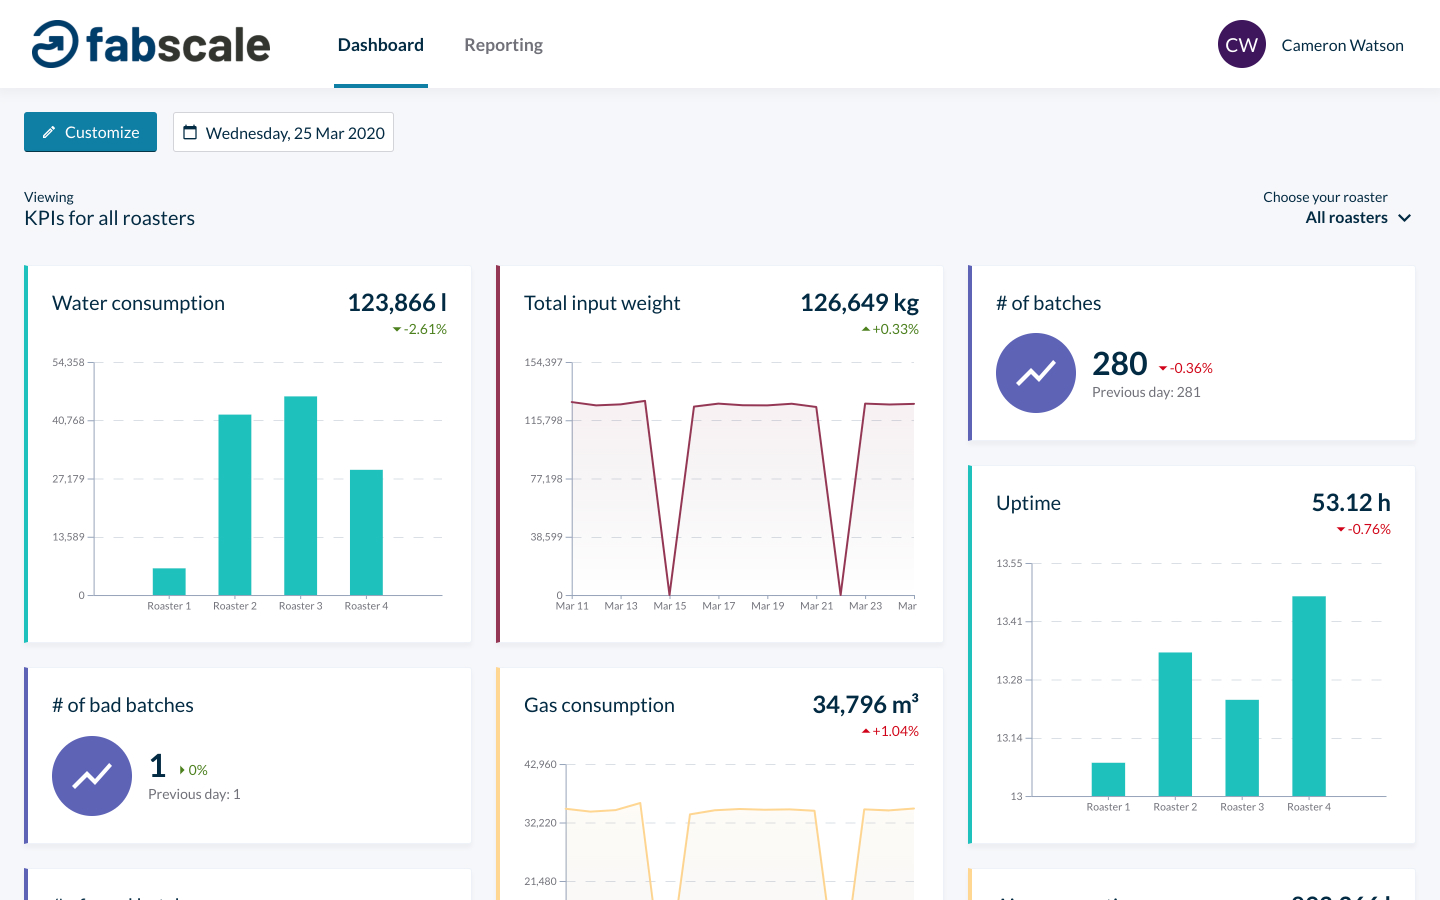1440x900 pixels.
Task: Click the 280 batches value
Action: 1120,364
